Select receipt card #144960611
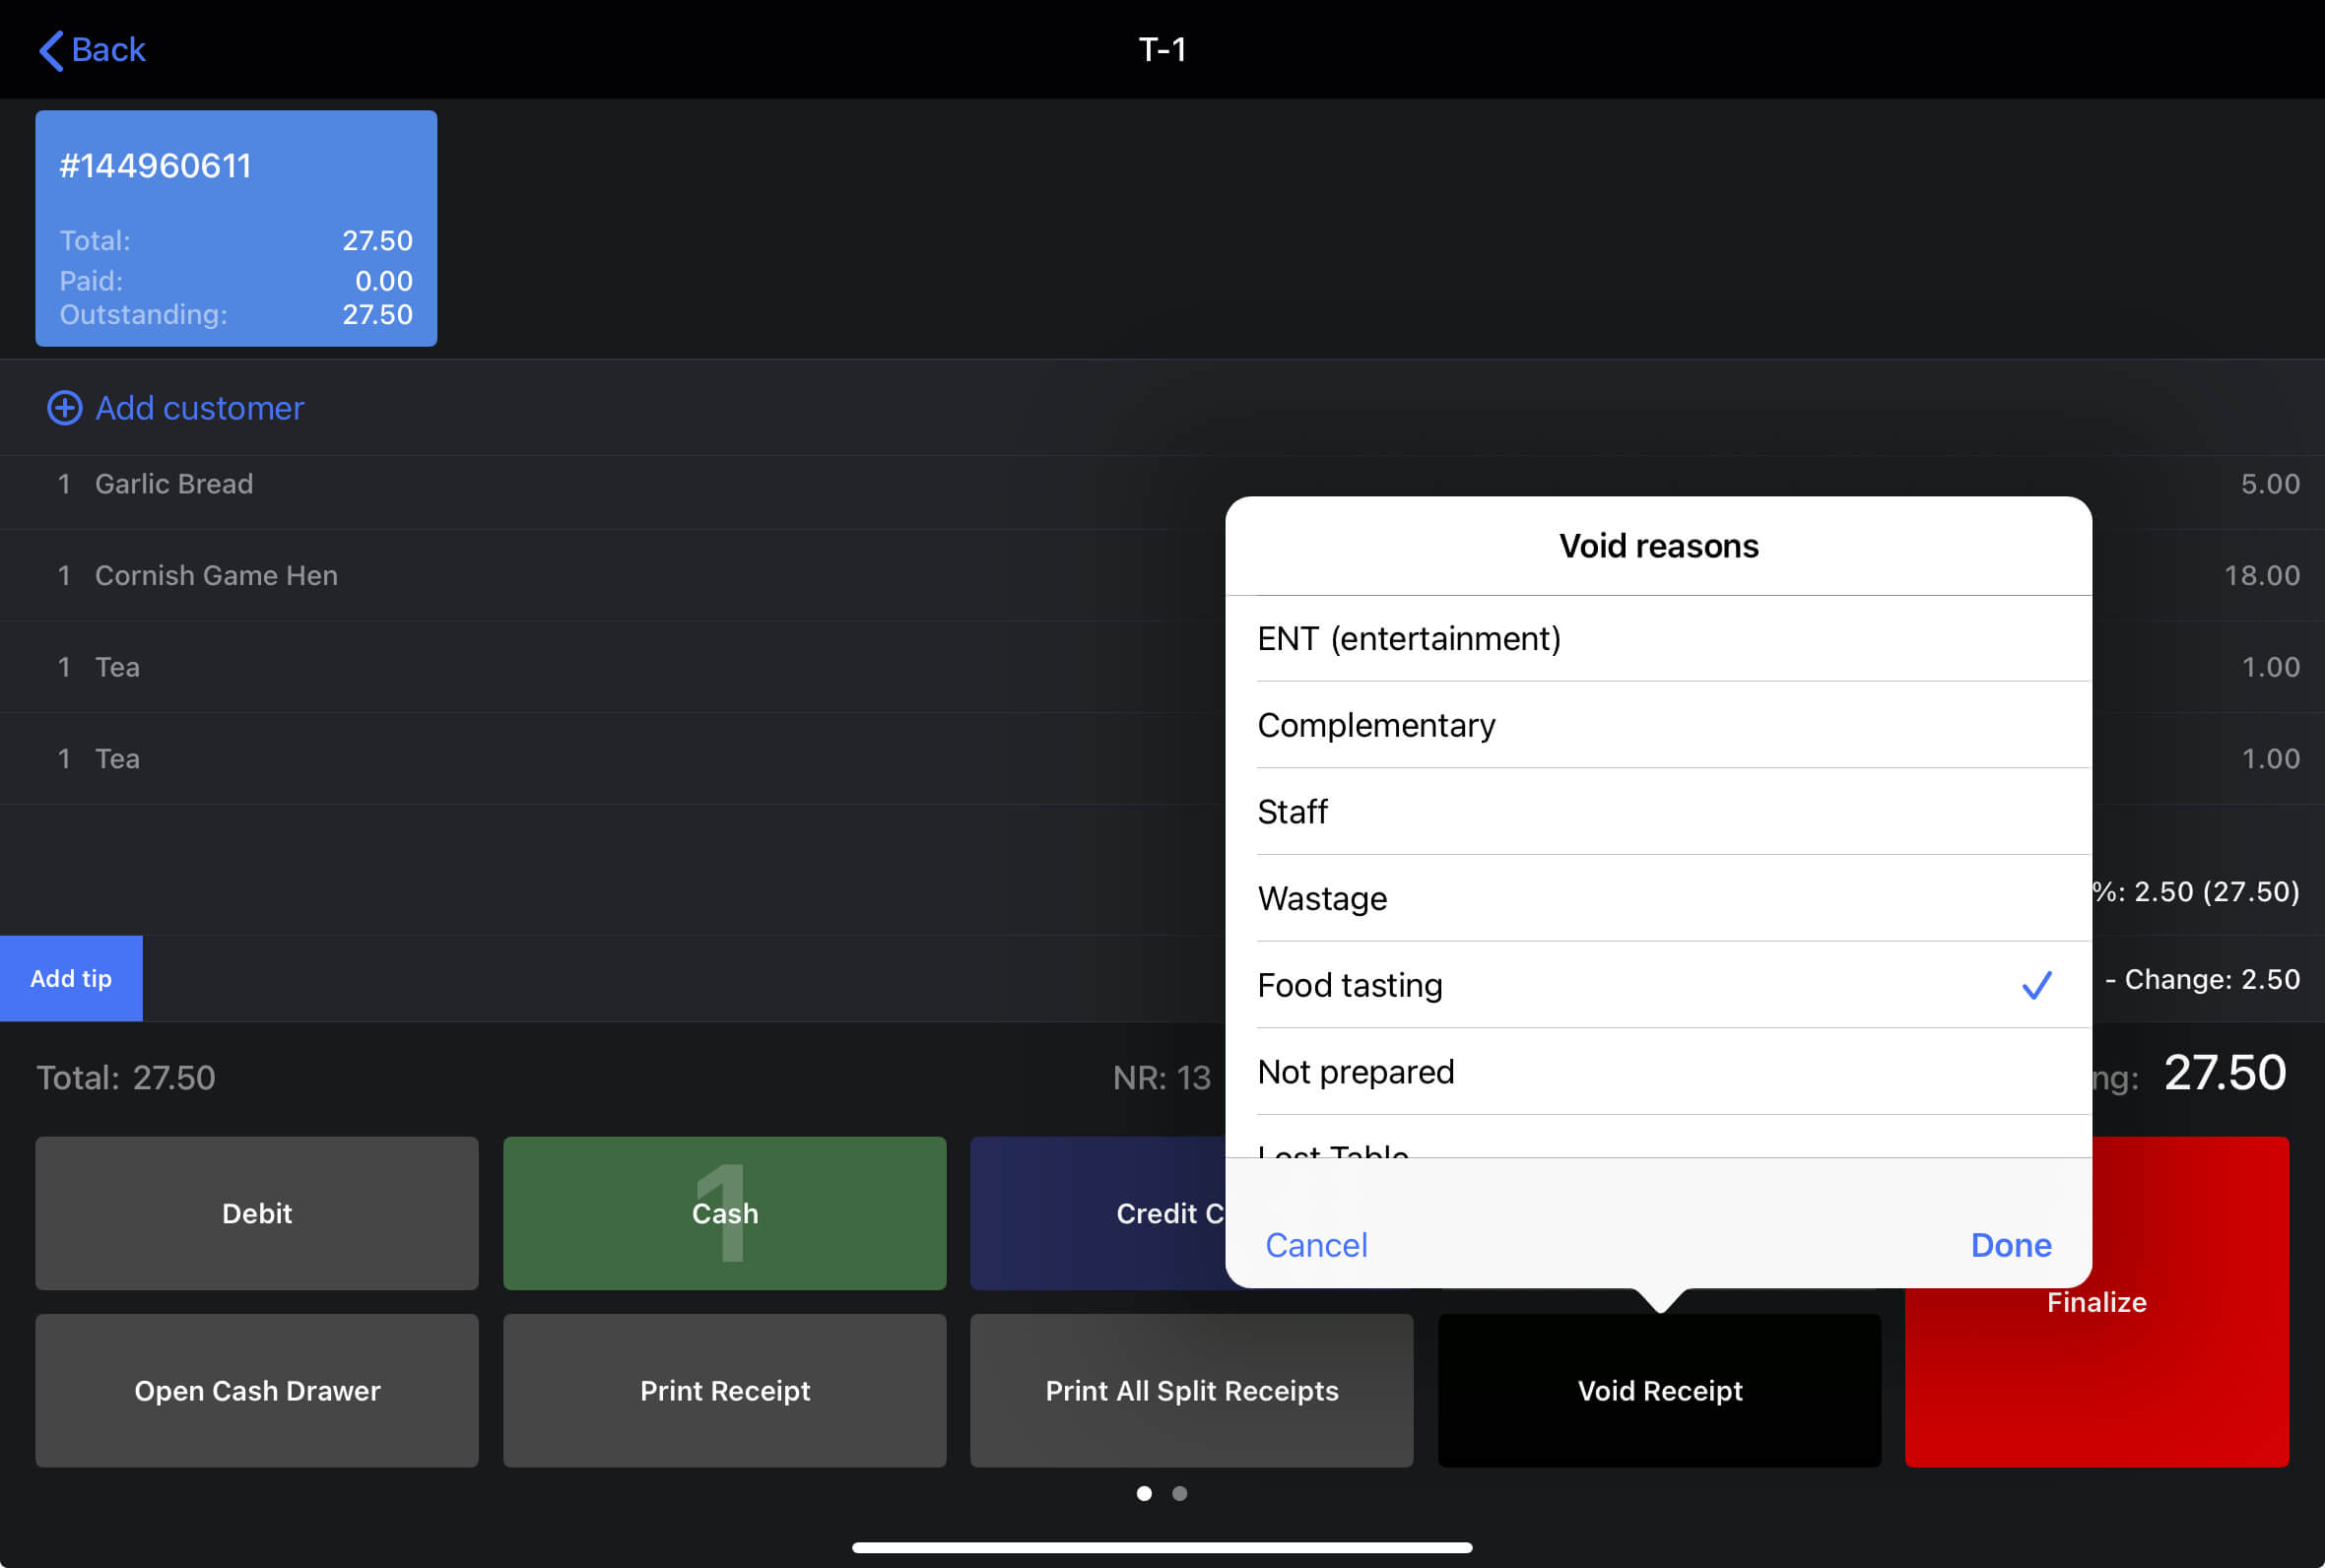The width and height of the screenshot is (2325, 1568). pyautogui.click(x=236, y=229)
